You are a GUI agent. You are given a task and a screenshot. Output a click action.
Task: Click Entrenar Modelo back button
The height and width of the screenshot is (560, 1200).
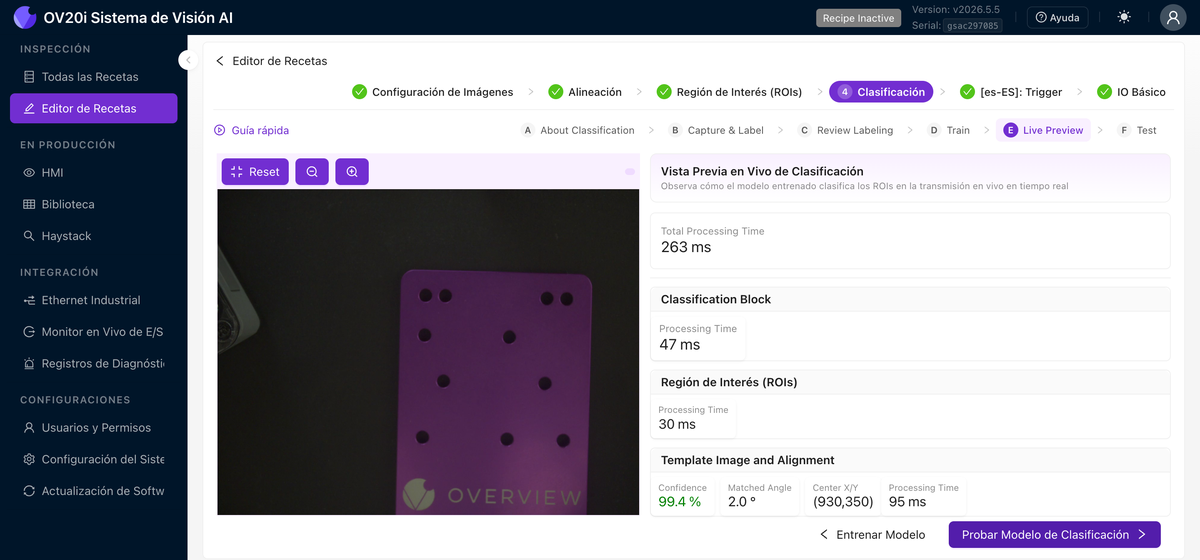tap(872, 535)
